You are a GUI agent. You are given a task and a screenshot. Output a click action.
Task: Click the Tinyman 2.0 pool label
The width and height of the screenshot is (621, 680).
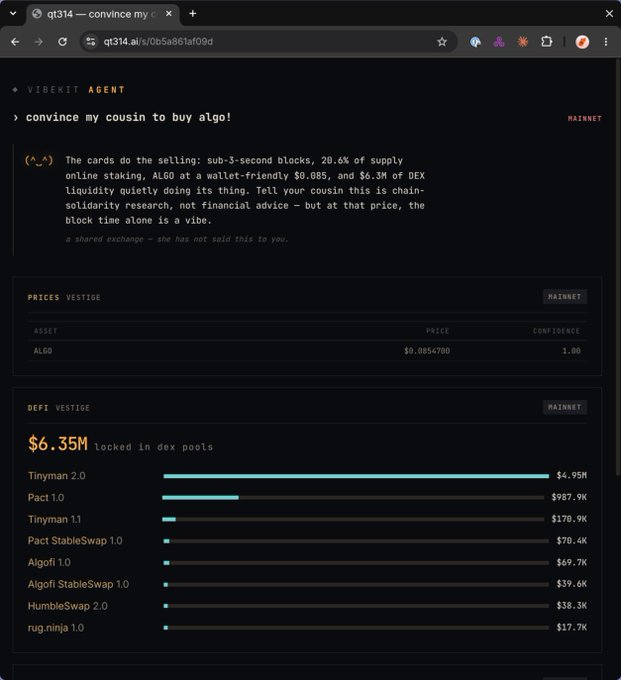[x=57, y=476]
